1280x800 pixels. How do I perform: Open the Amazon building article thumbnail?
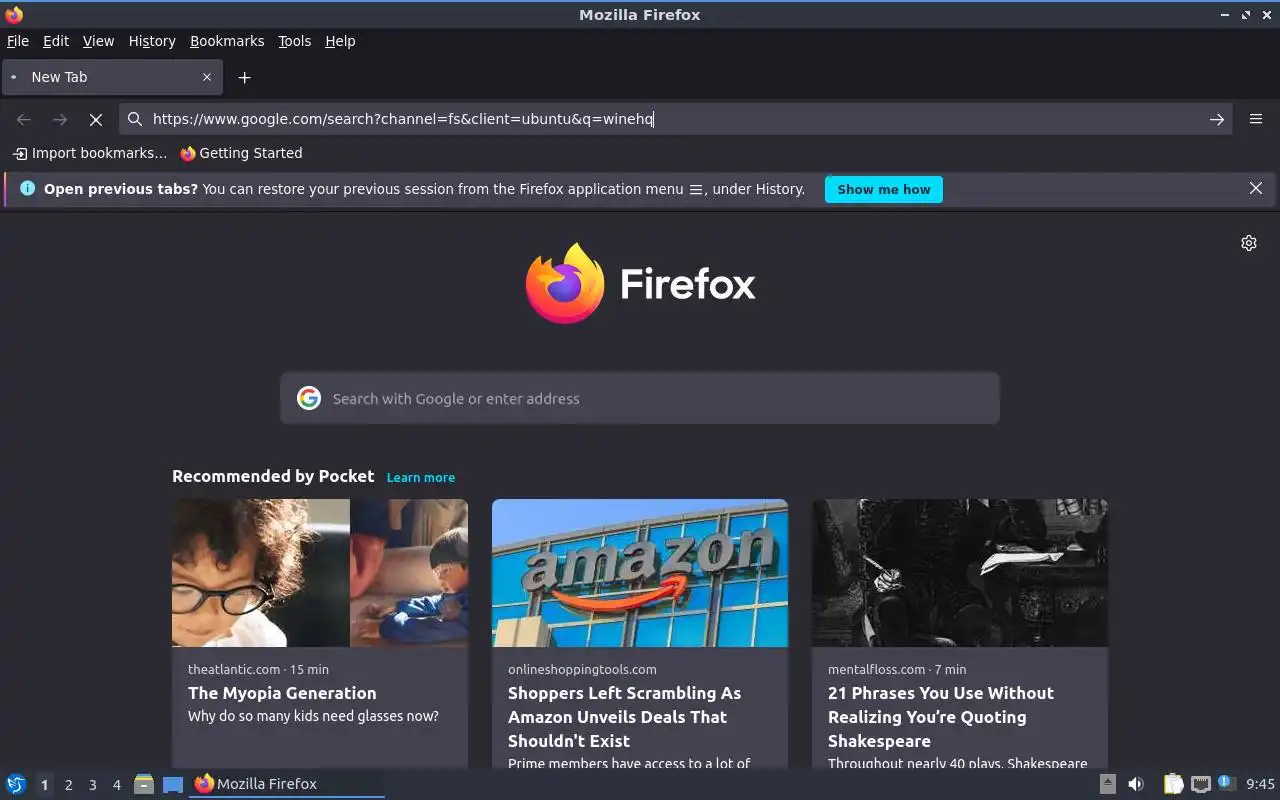pyautogui.click(x=640, y=573)
